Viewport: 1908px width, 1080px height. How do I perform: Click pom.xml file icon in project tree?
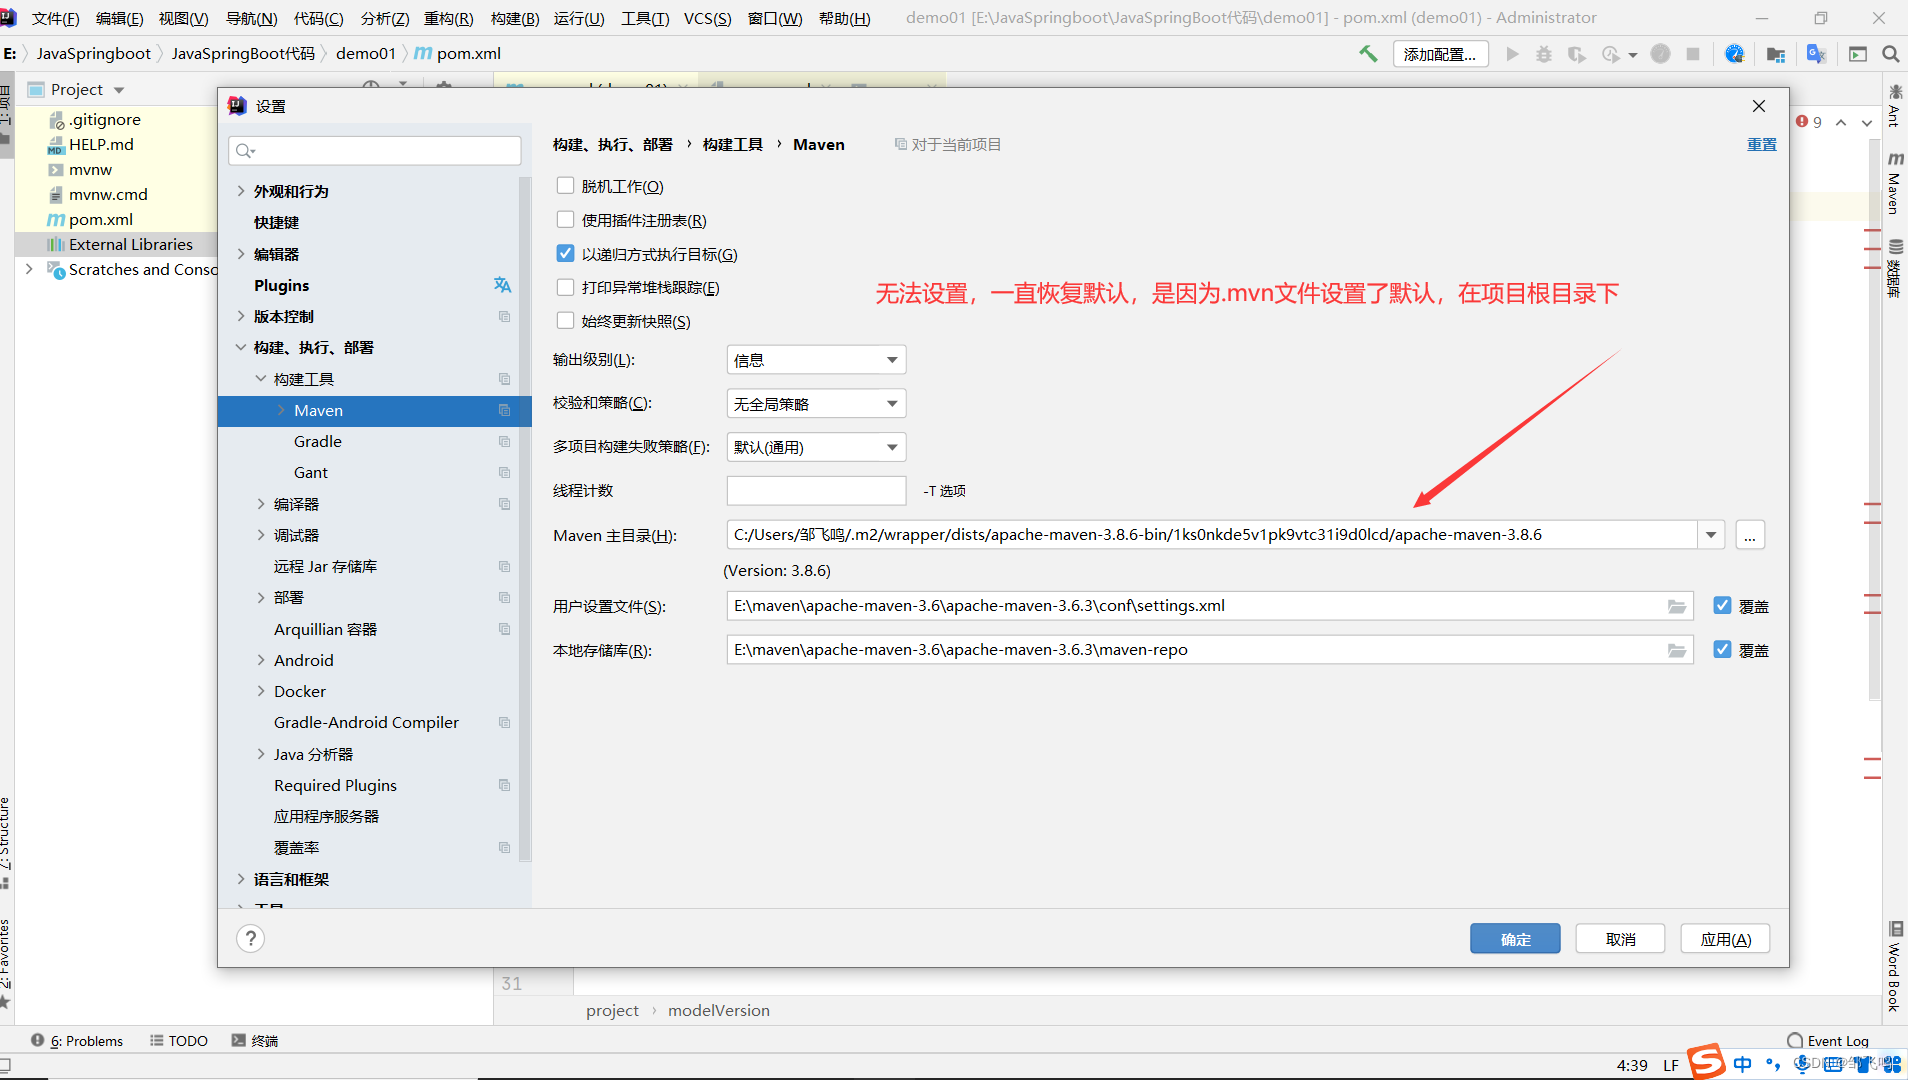pyautogui.click(x=56, y=219)
